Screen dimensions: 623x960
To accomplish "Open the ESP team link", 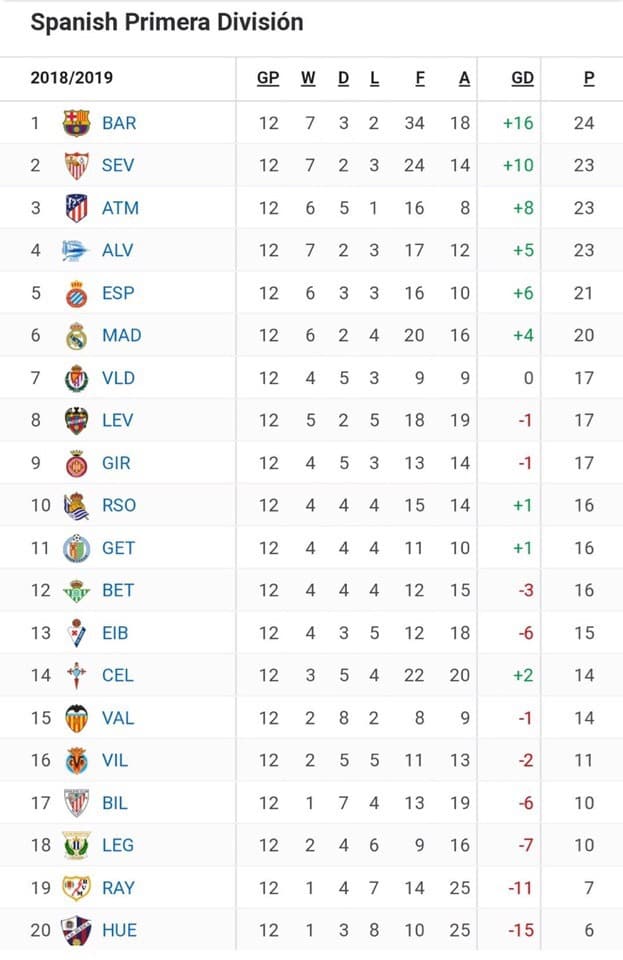I will coord(118,293).
